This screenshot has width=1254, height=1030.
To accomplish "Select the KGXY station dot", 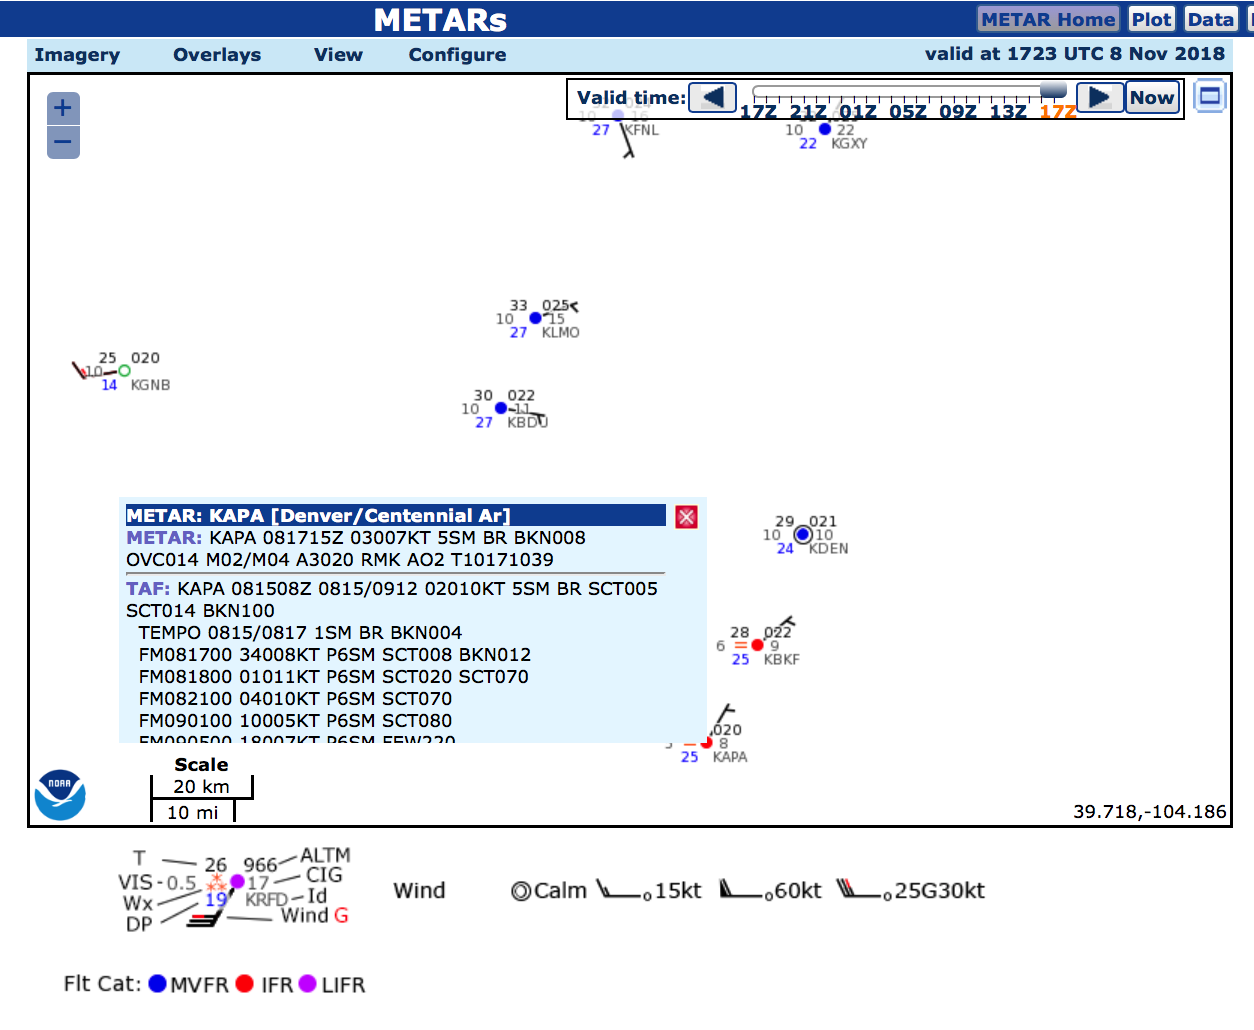I will point(825,129).
